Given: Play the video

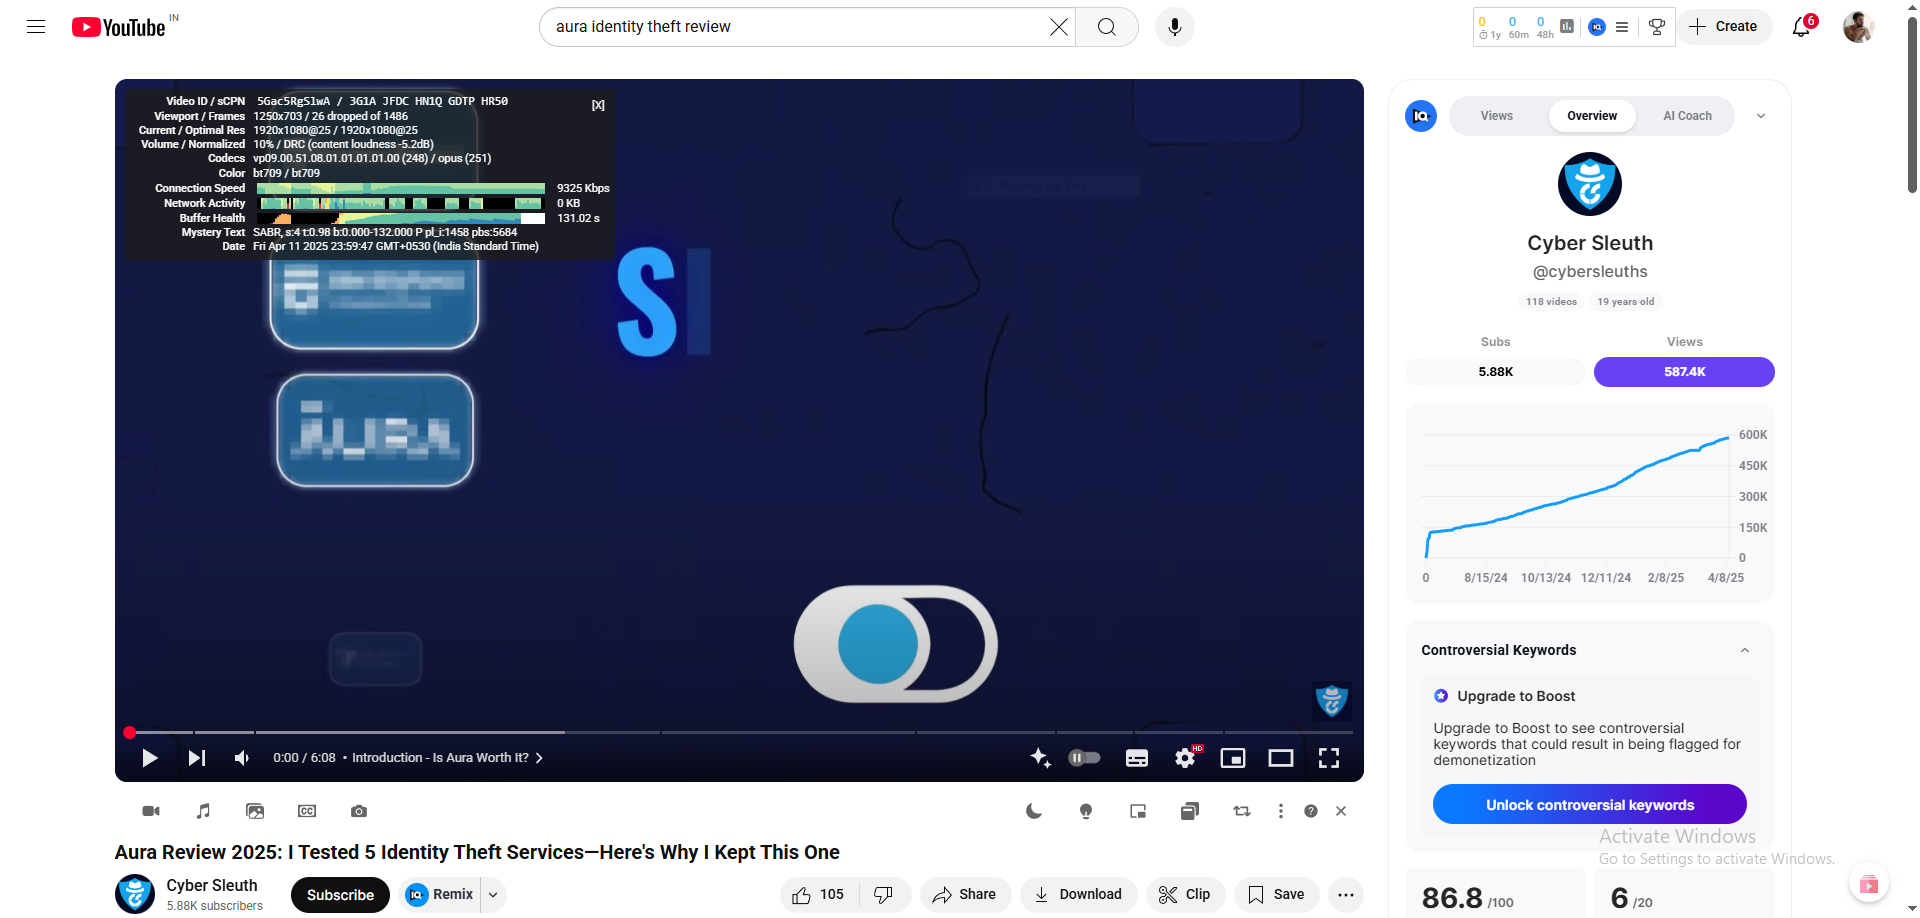Looking at the screenshot, I should pos(150,758).
